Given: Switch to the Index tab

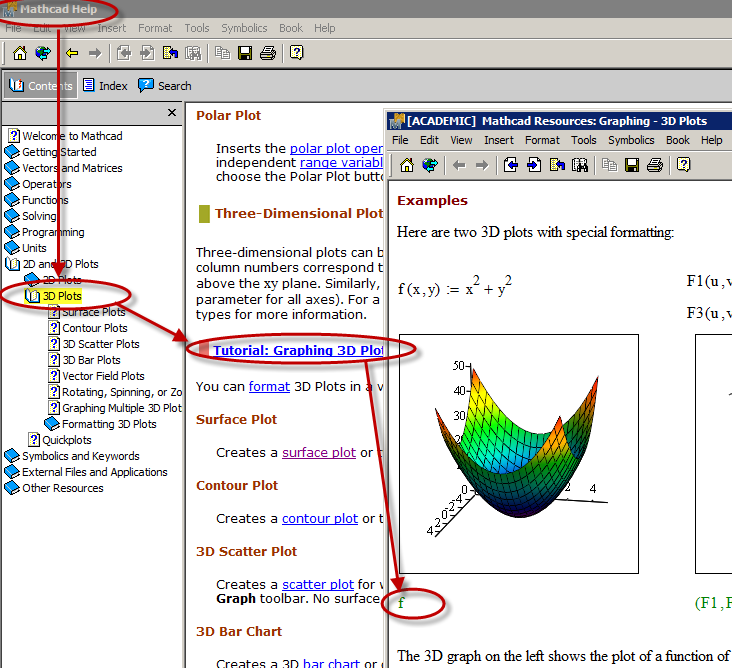Looking at the screenshot, I should tap(105, 86).
